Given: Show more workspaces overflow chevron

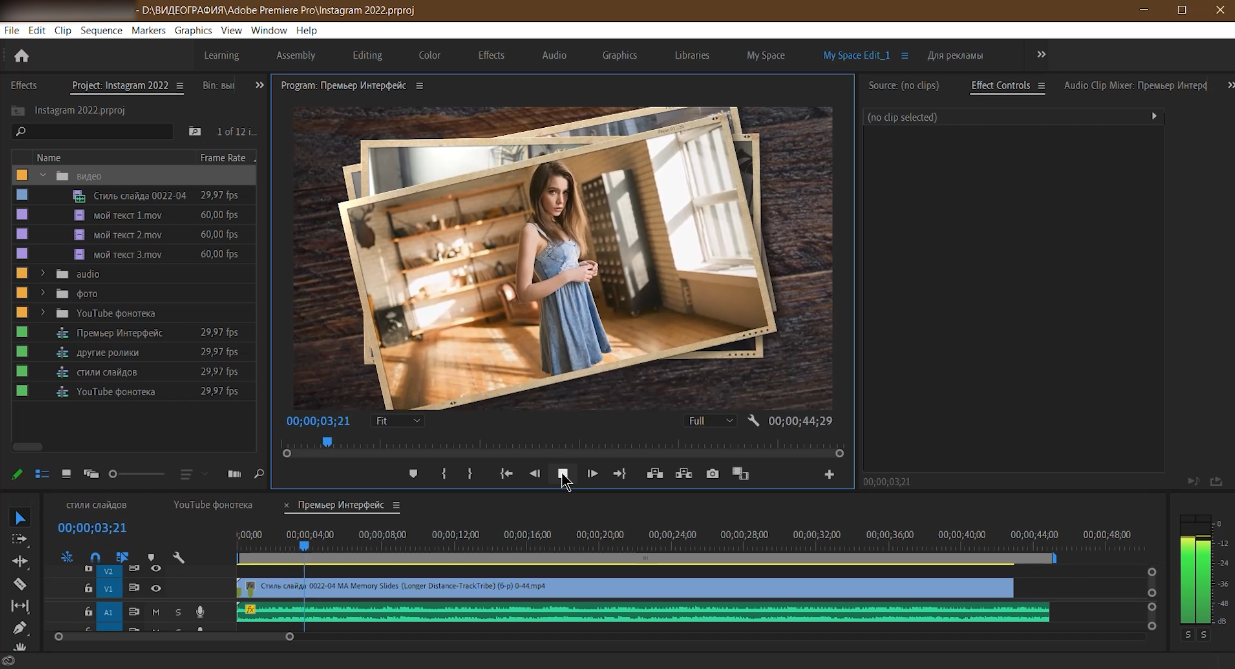Looking at the screenshot, I should 1041,55.
